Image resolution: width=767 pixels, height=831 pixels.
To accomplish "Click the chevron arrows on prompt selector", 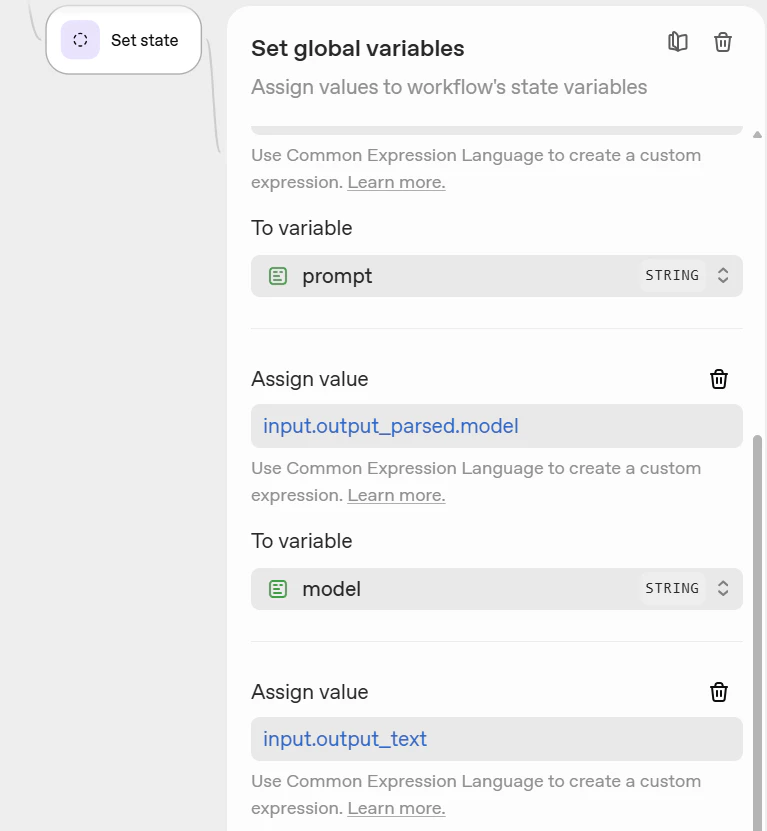I will tap(723, 276).
